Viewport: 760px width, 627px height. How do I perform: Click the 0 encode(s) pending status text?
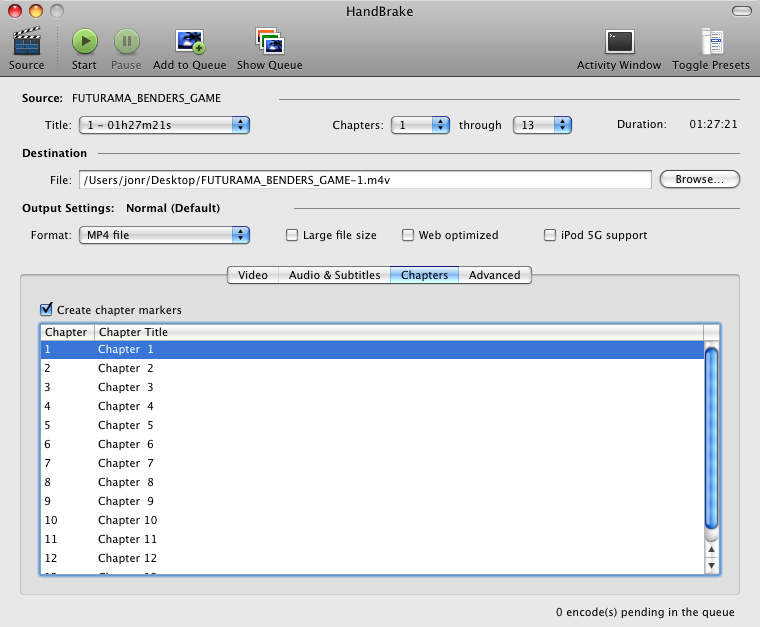(x=645, y=612)
